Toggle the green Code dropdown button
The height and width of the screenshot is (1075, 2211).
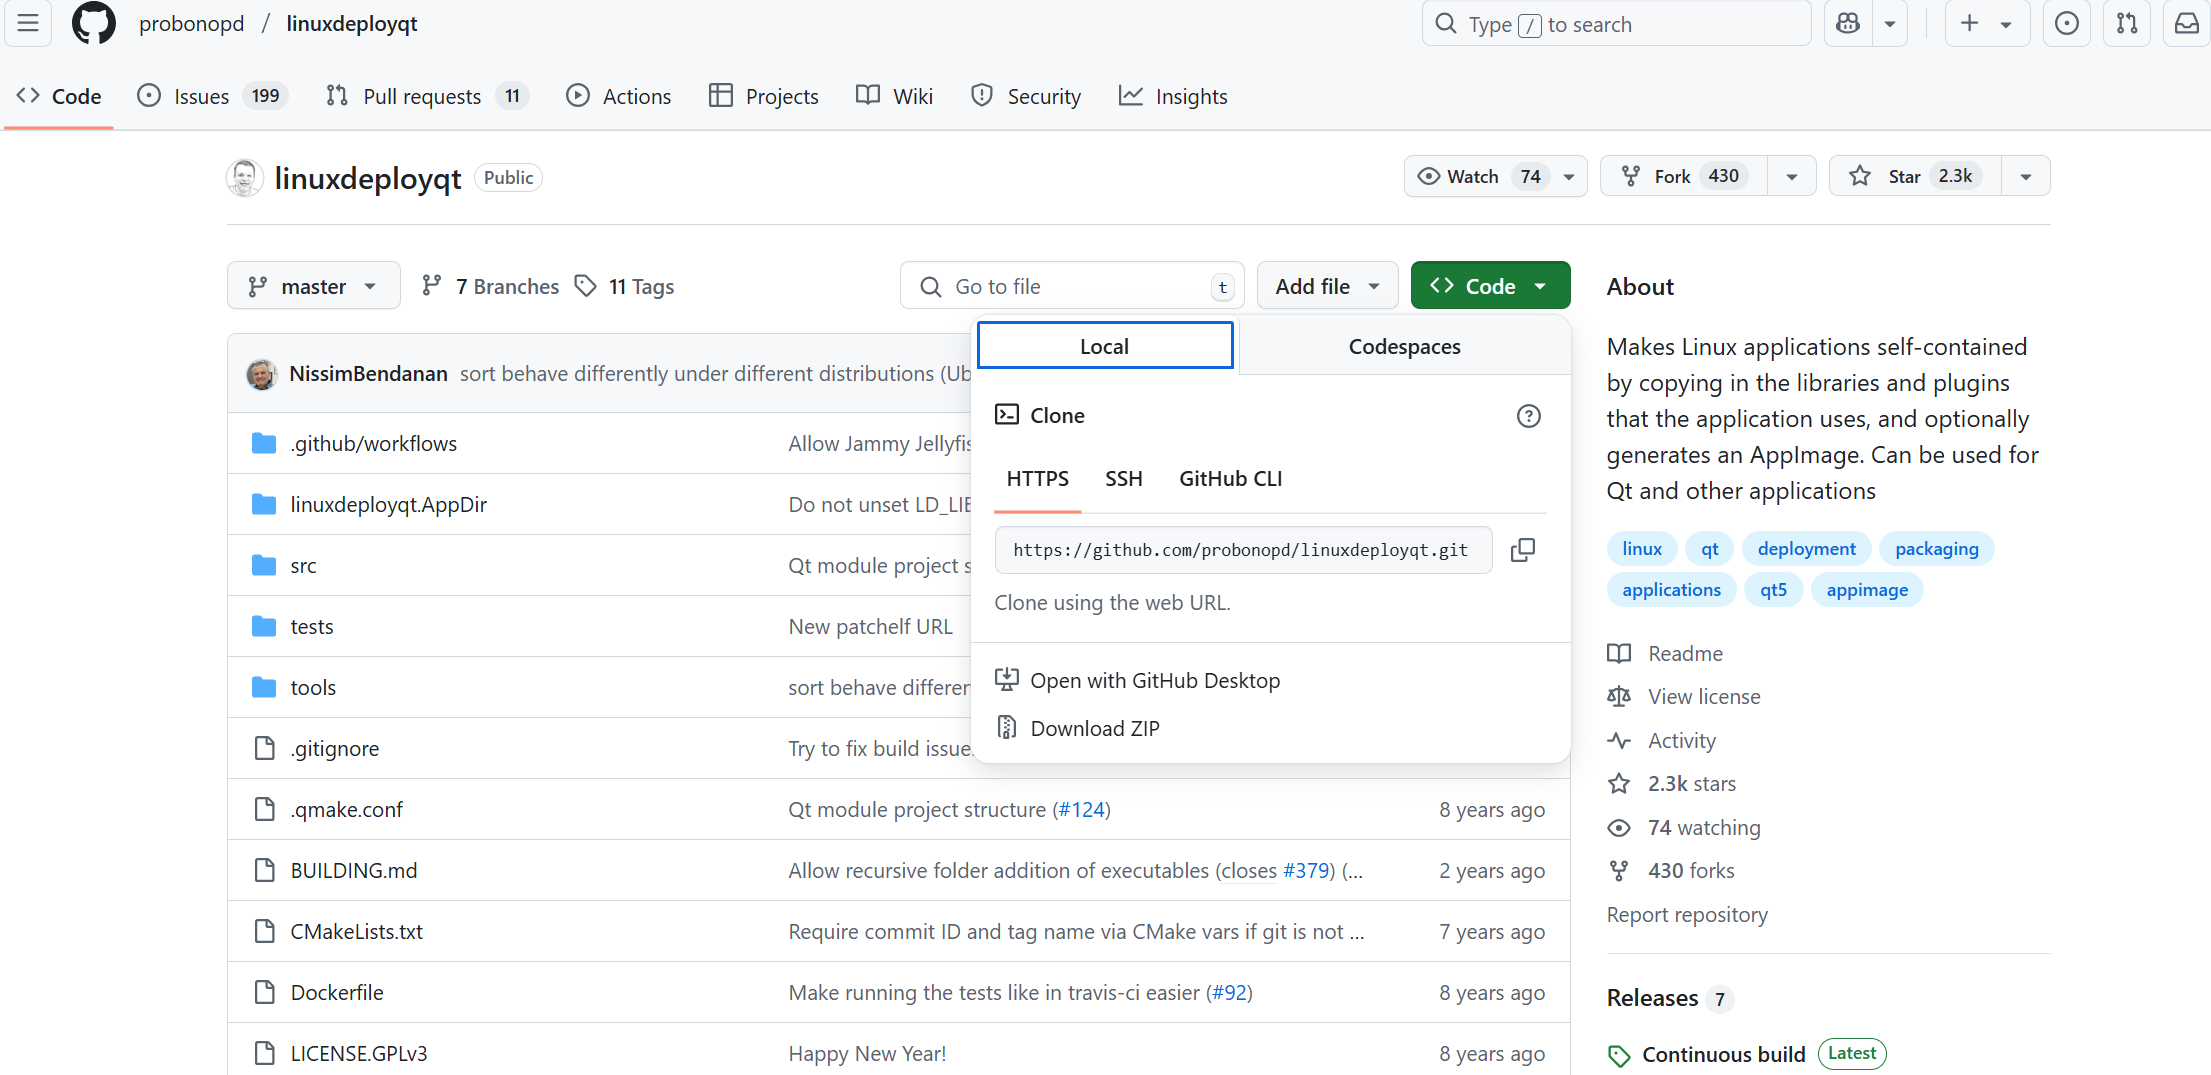coord(1490,286)
